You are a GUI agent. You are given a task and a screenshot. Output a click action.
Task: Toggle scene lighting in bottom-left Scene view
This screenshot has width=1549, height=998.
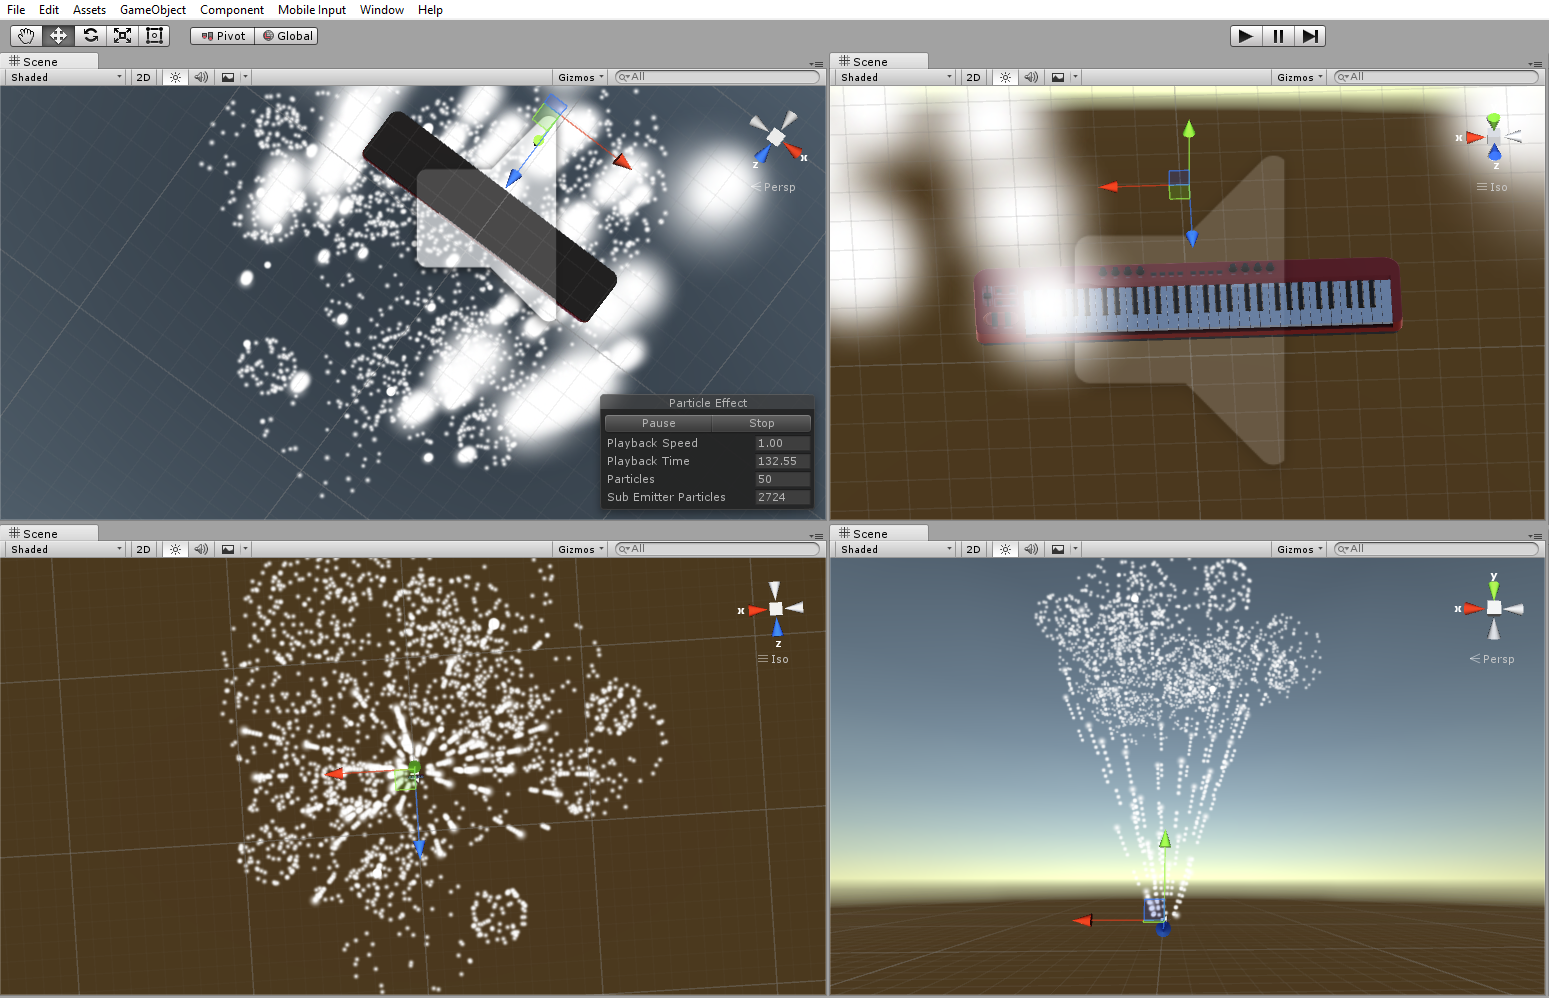175,549
